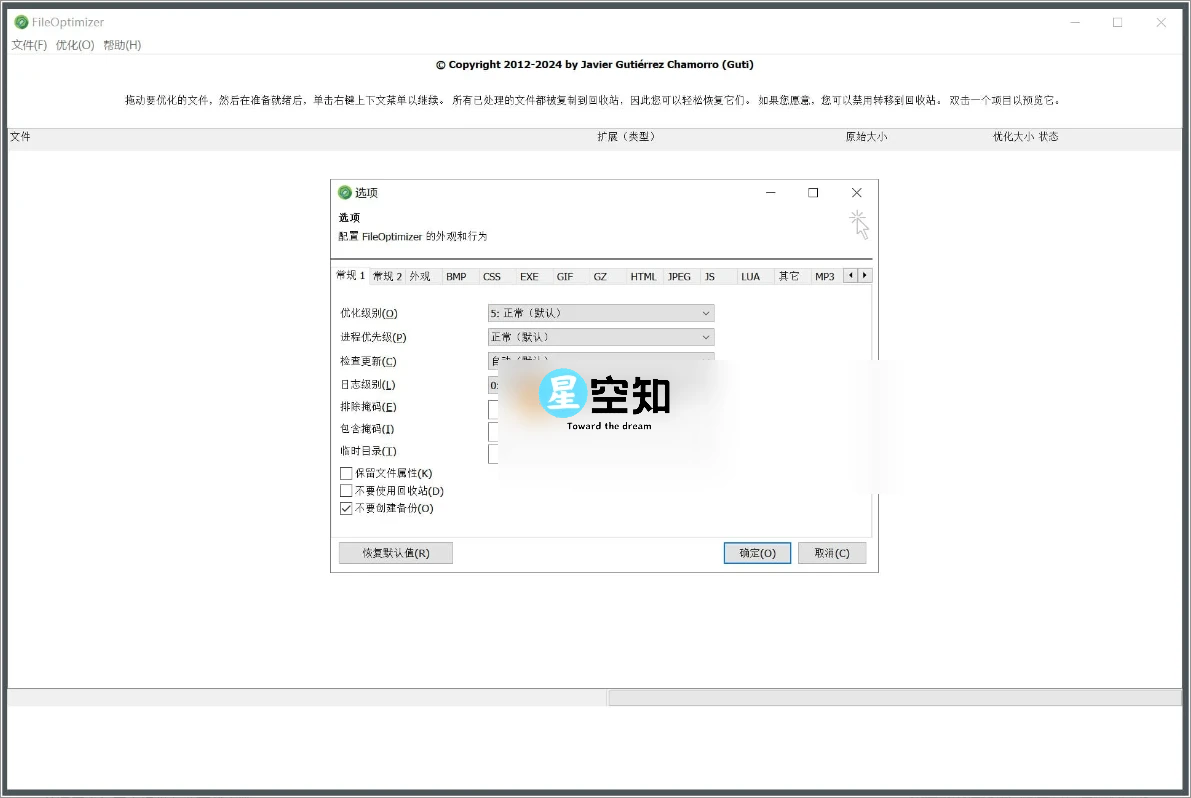The width and height of the screenshot is (1191, 798).
Task: Switch to the JPEG tab
Action: 679,276
